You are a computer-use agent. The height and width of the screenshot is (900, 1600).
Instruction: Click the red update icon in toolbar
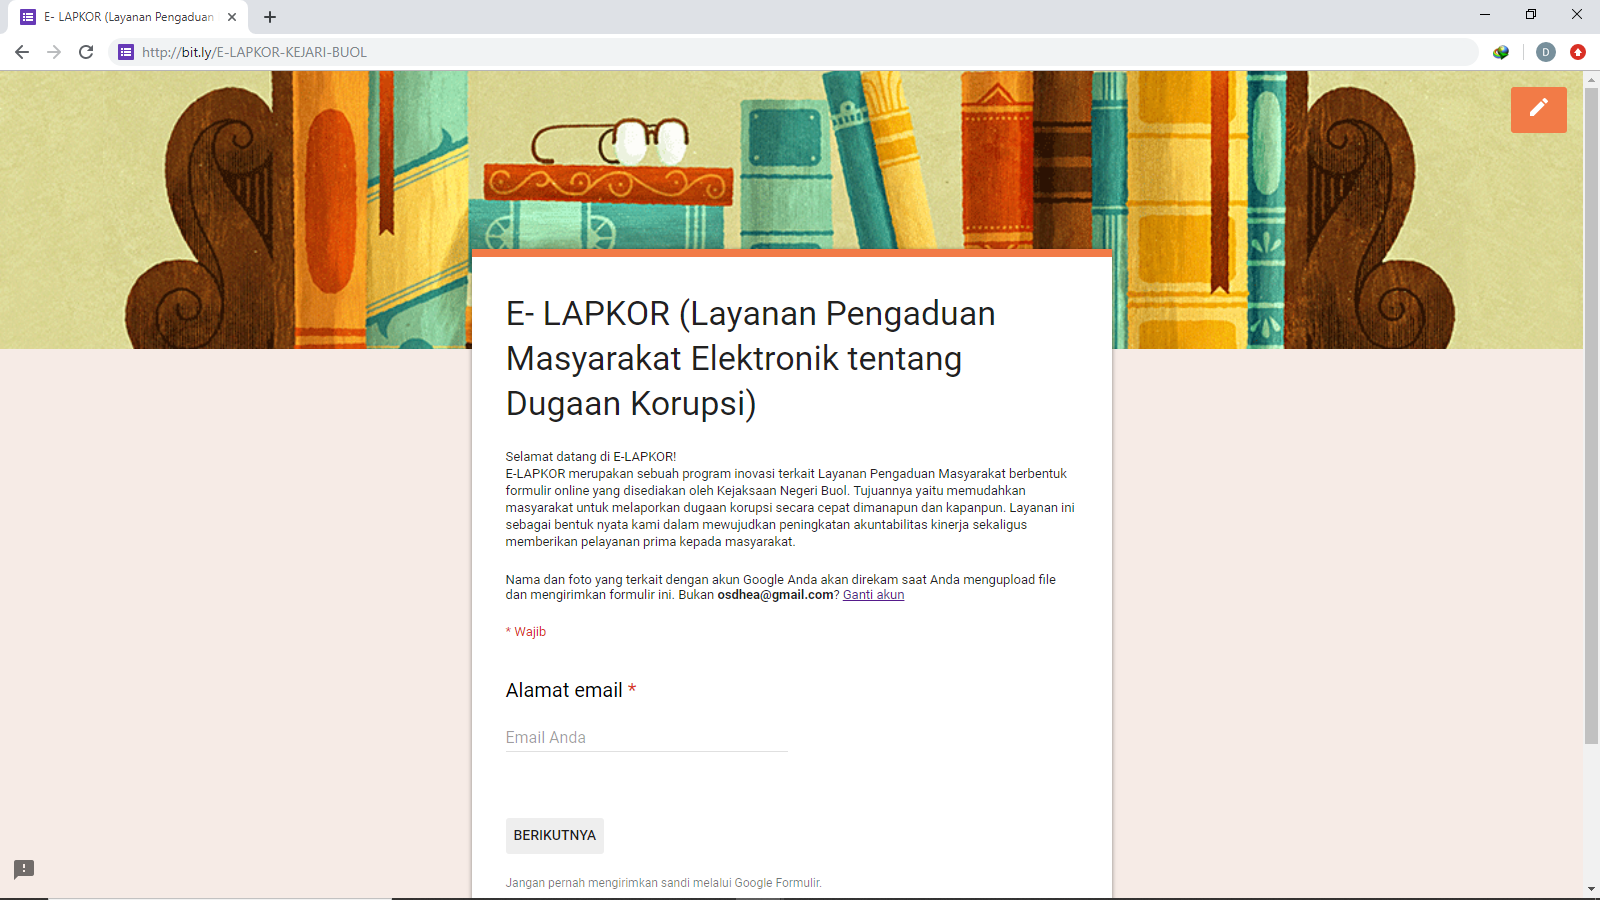[1578, 52]
